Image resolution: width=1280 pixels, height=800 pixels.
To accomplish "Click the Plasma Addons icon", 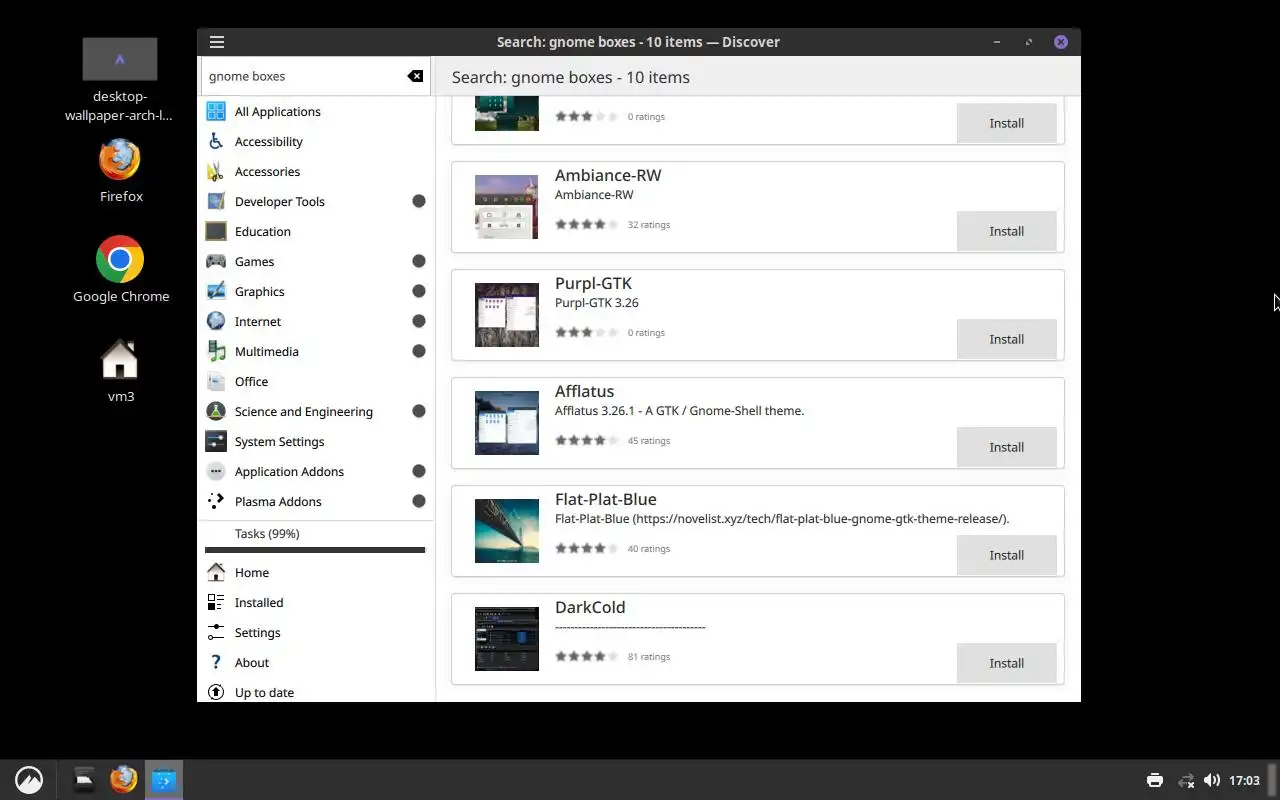I will click(216, 501).
